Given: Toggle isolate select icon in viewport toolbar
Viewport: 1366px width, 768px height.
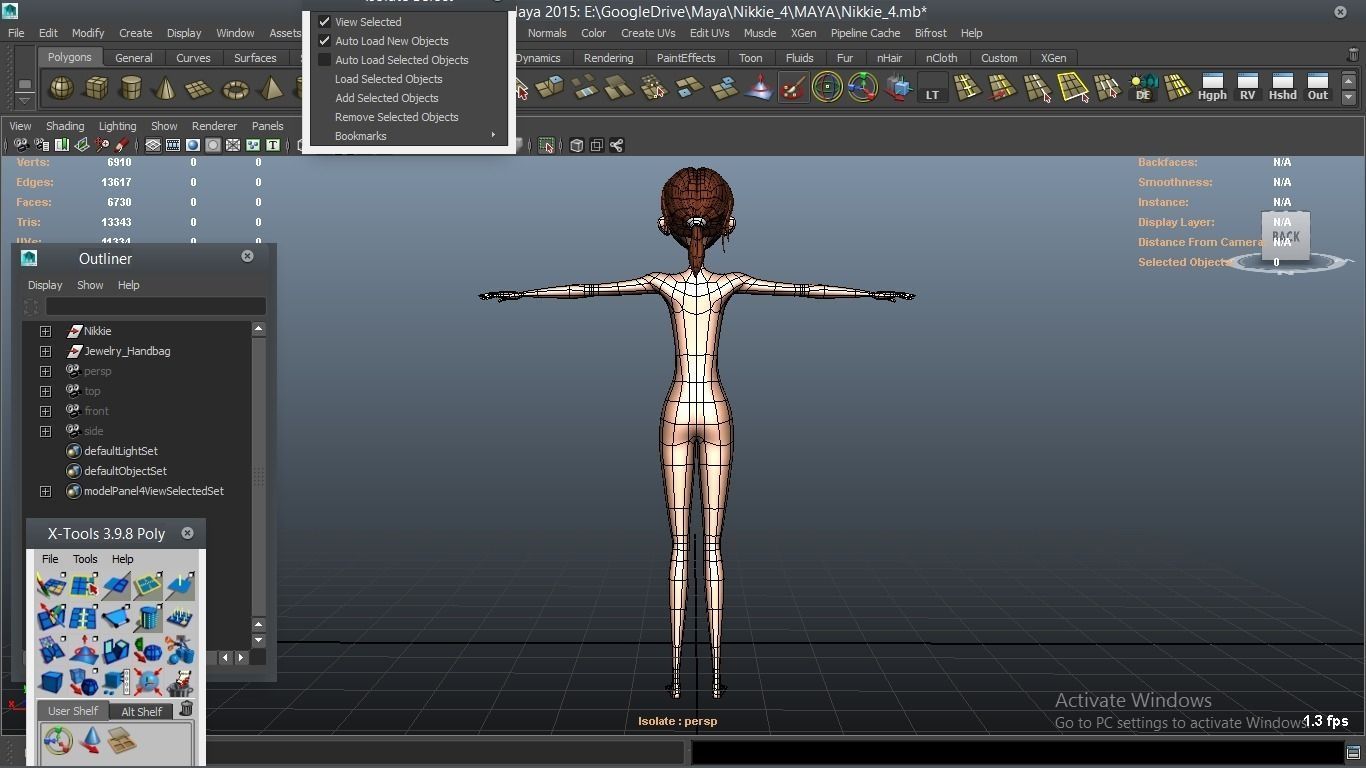Looking at the screenshot, I should pos(546,145).
